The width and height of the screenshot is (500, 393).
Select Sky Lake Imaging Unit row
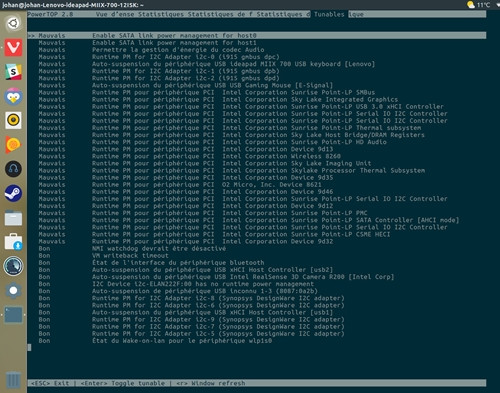coord(257,163)
